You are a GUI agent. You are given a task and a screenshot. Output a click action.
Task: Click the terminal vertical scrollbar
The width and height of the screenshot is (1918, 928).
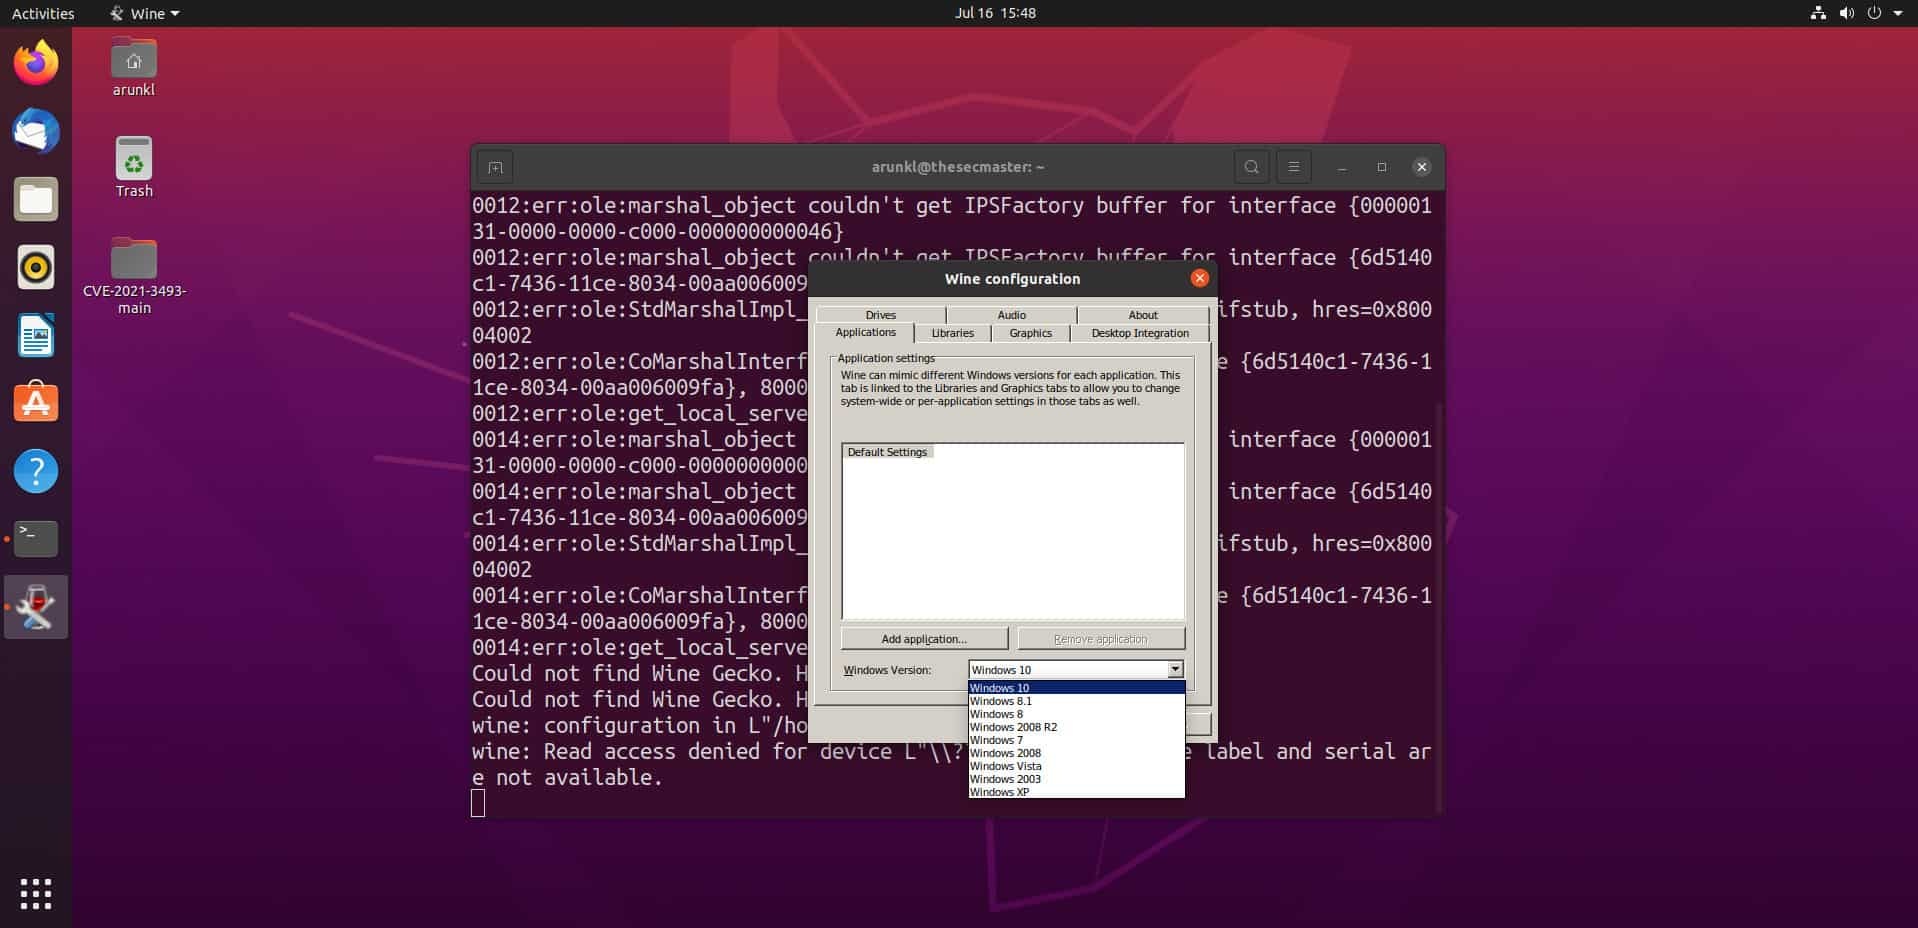point(1439,606)
